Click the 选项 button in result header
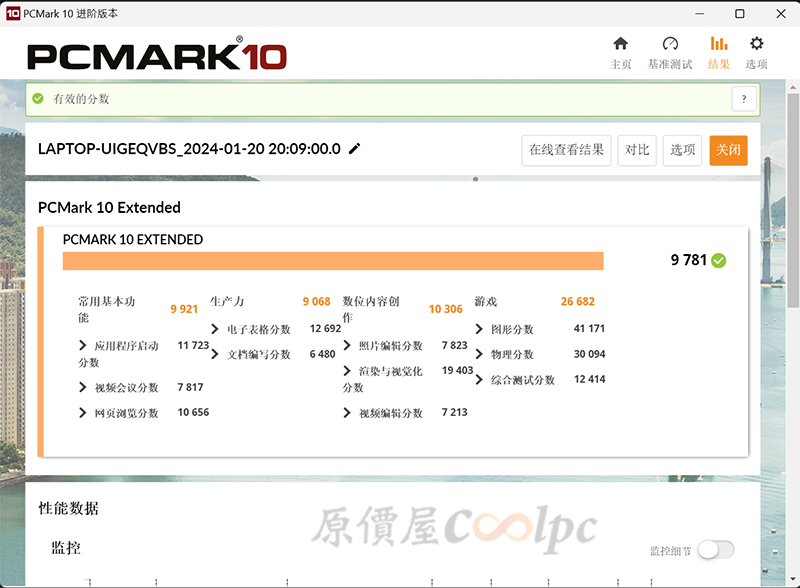The height and width of the screenshot is (588, 800). tap(682, 151)
